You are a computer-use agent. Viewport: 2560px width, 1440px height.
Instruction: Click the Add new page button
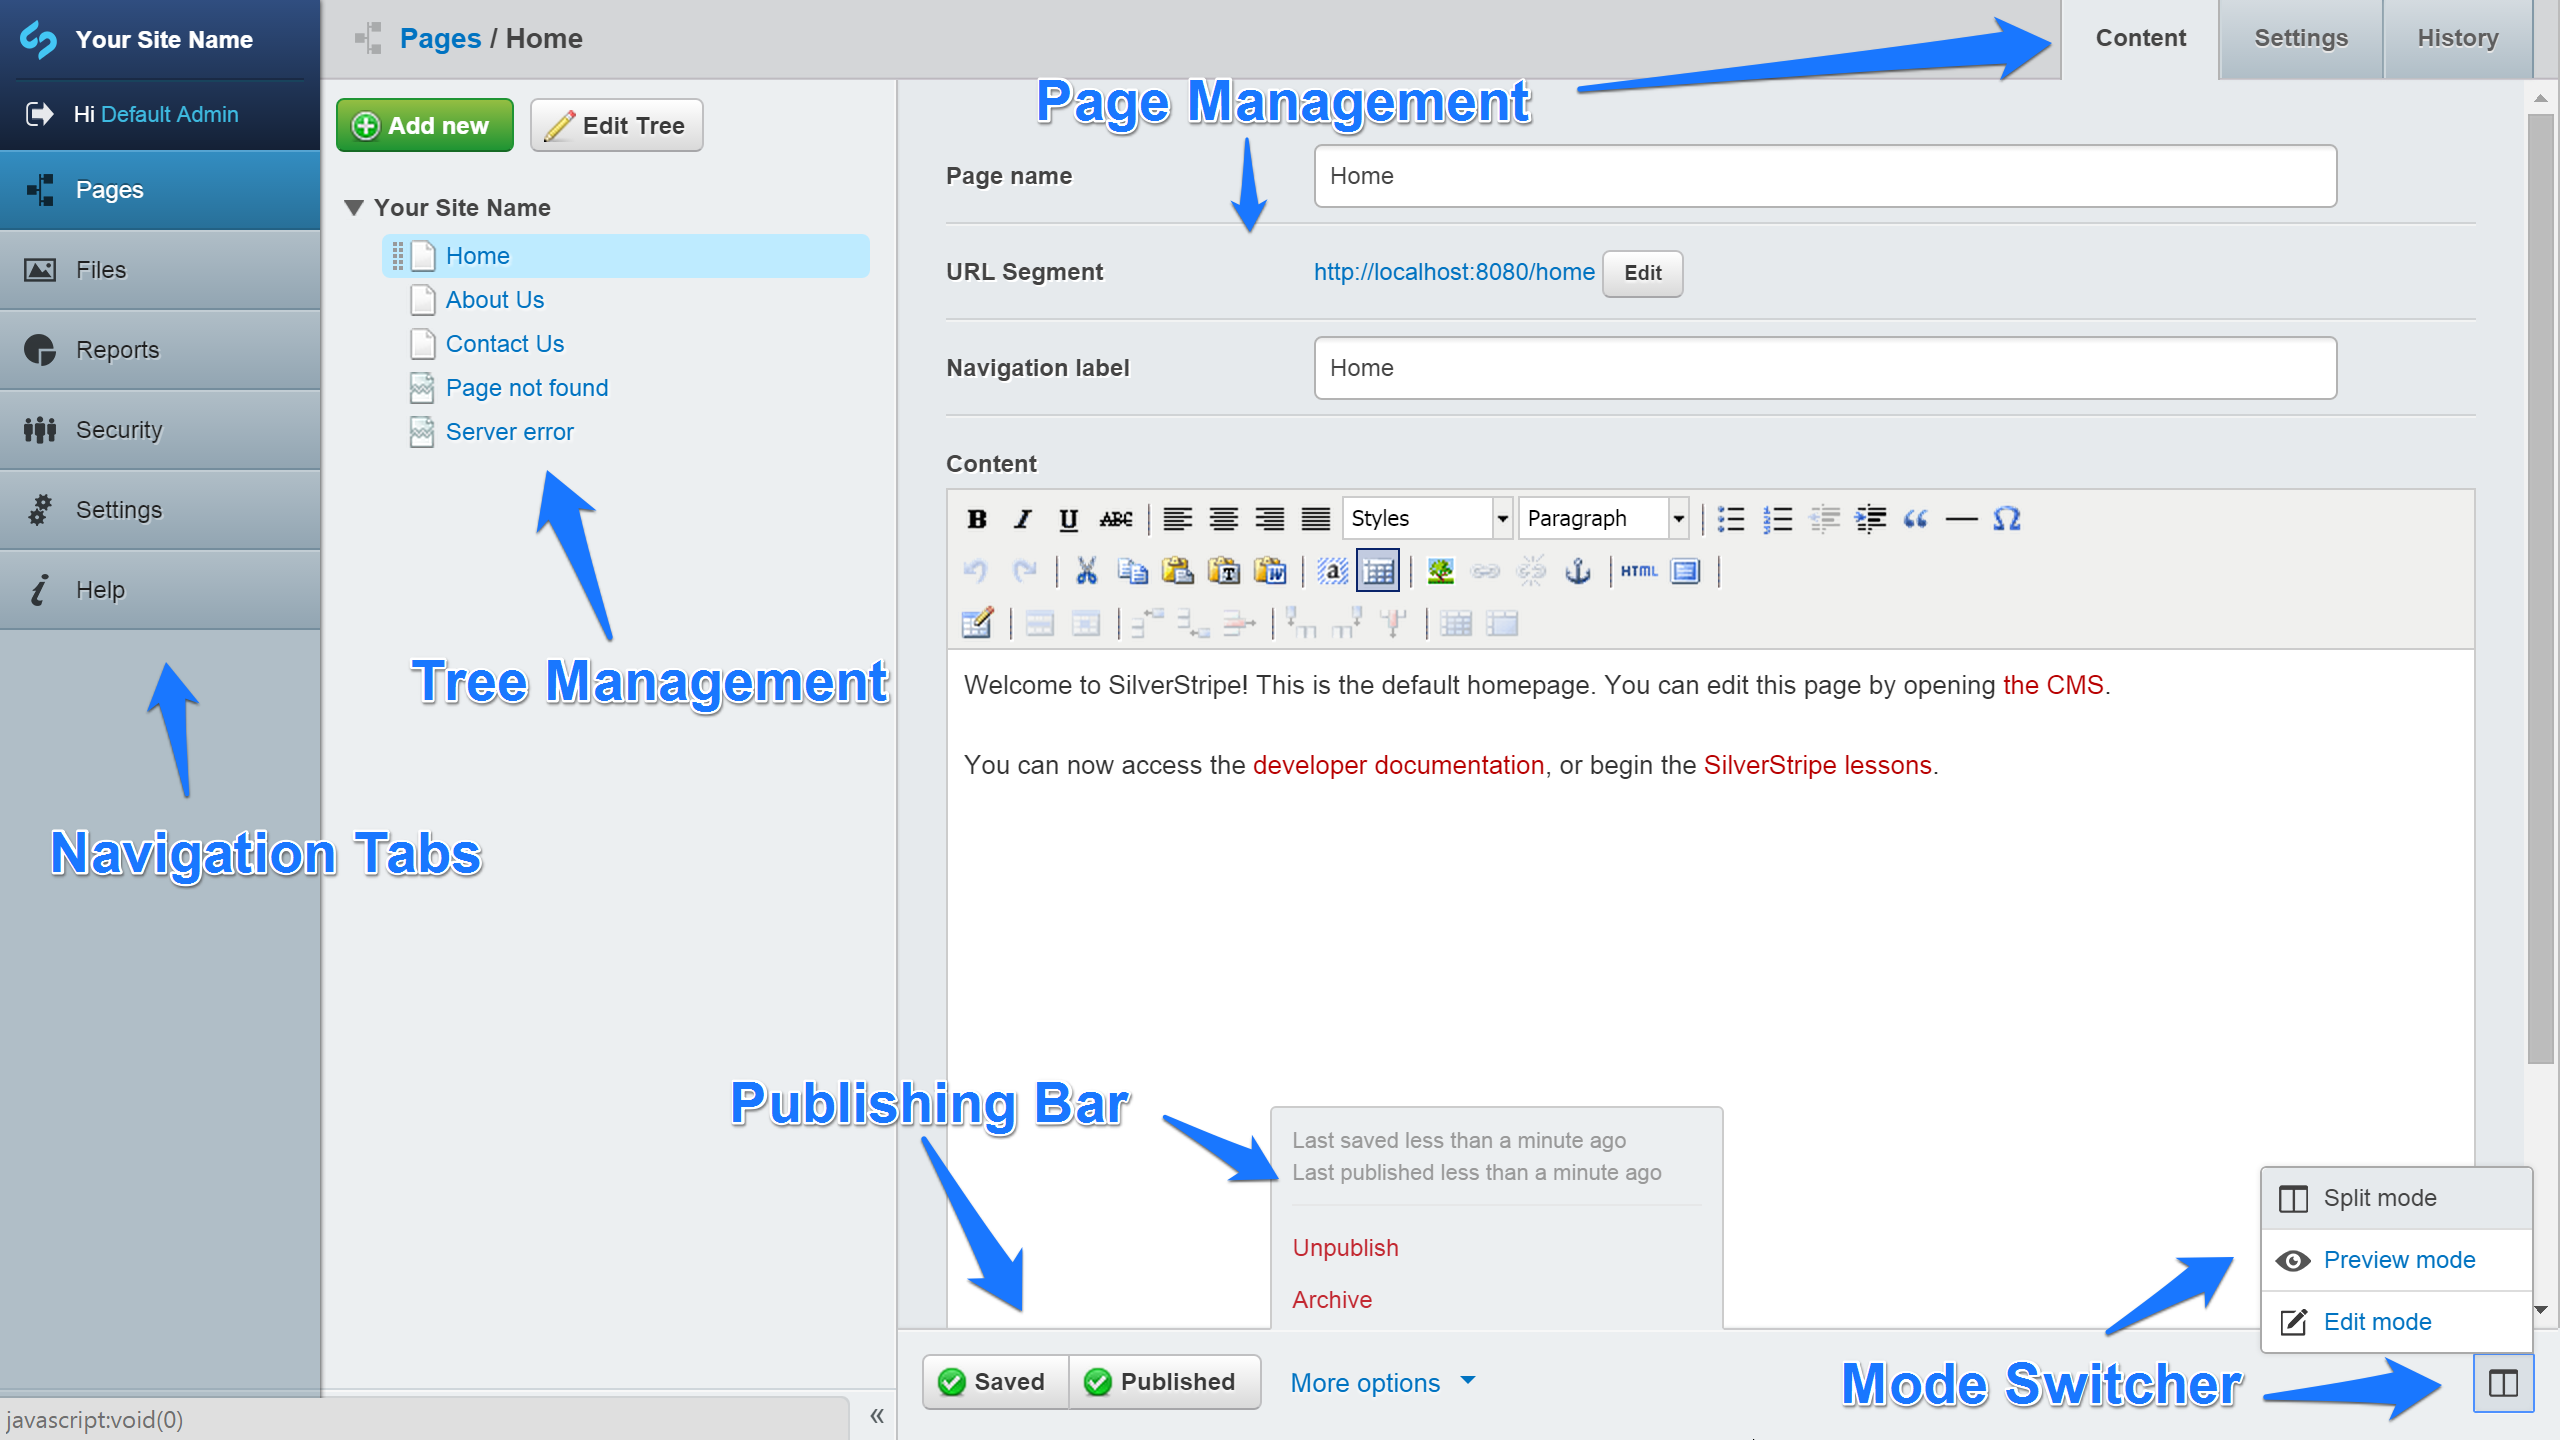(424, 124)
